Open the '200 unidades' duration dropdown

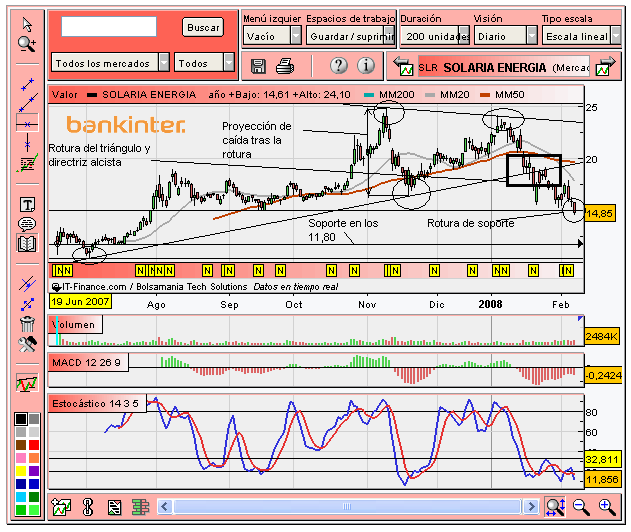(x=435, y=36)
